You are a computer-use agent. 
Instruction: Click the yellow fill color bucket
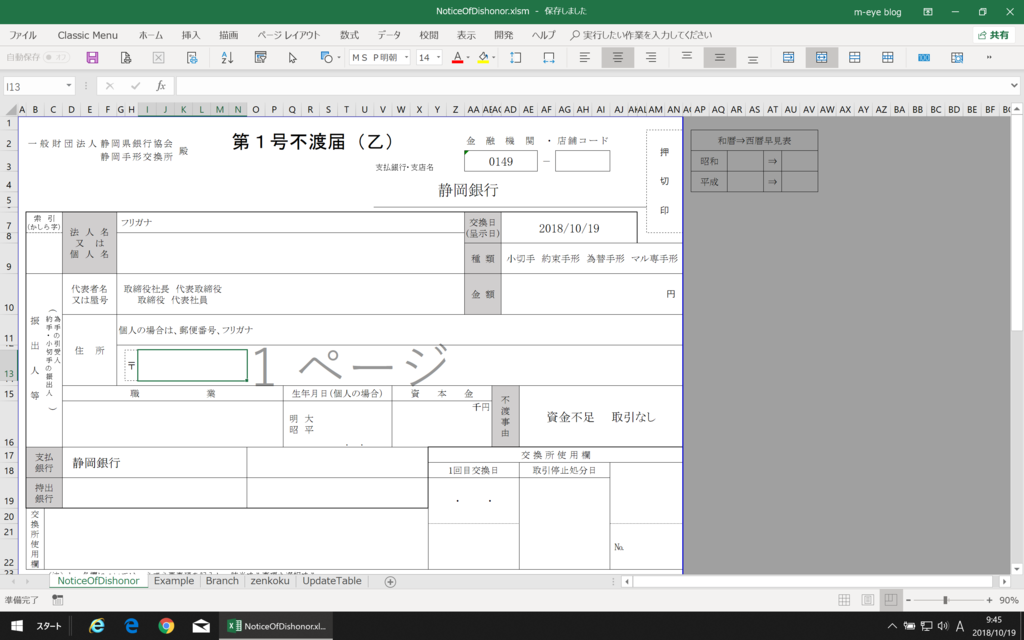[x=483, y=57]
